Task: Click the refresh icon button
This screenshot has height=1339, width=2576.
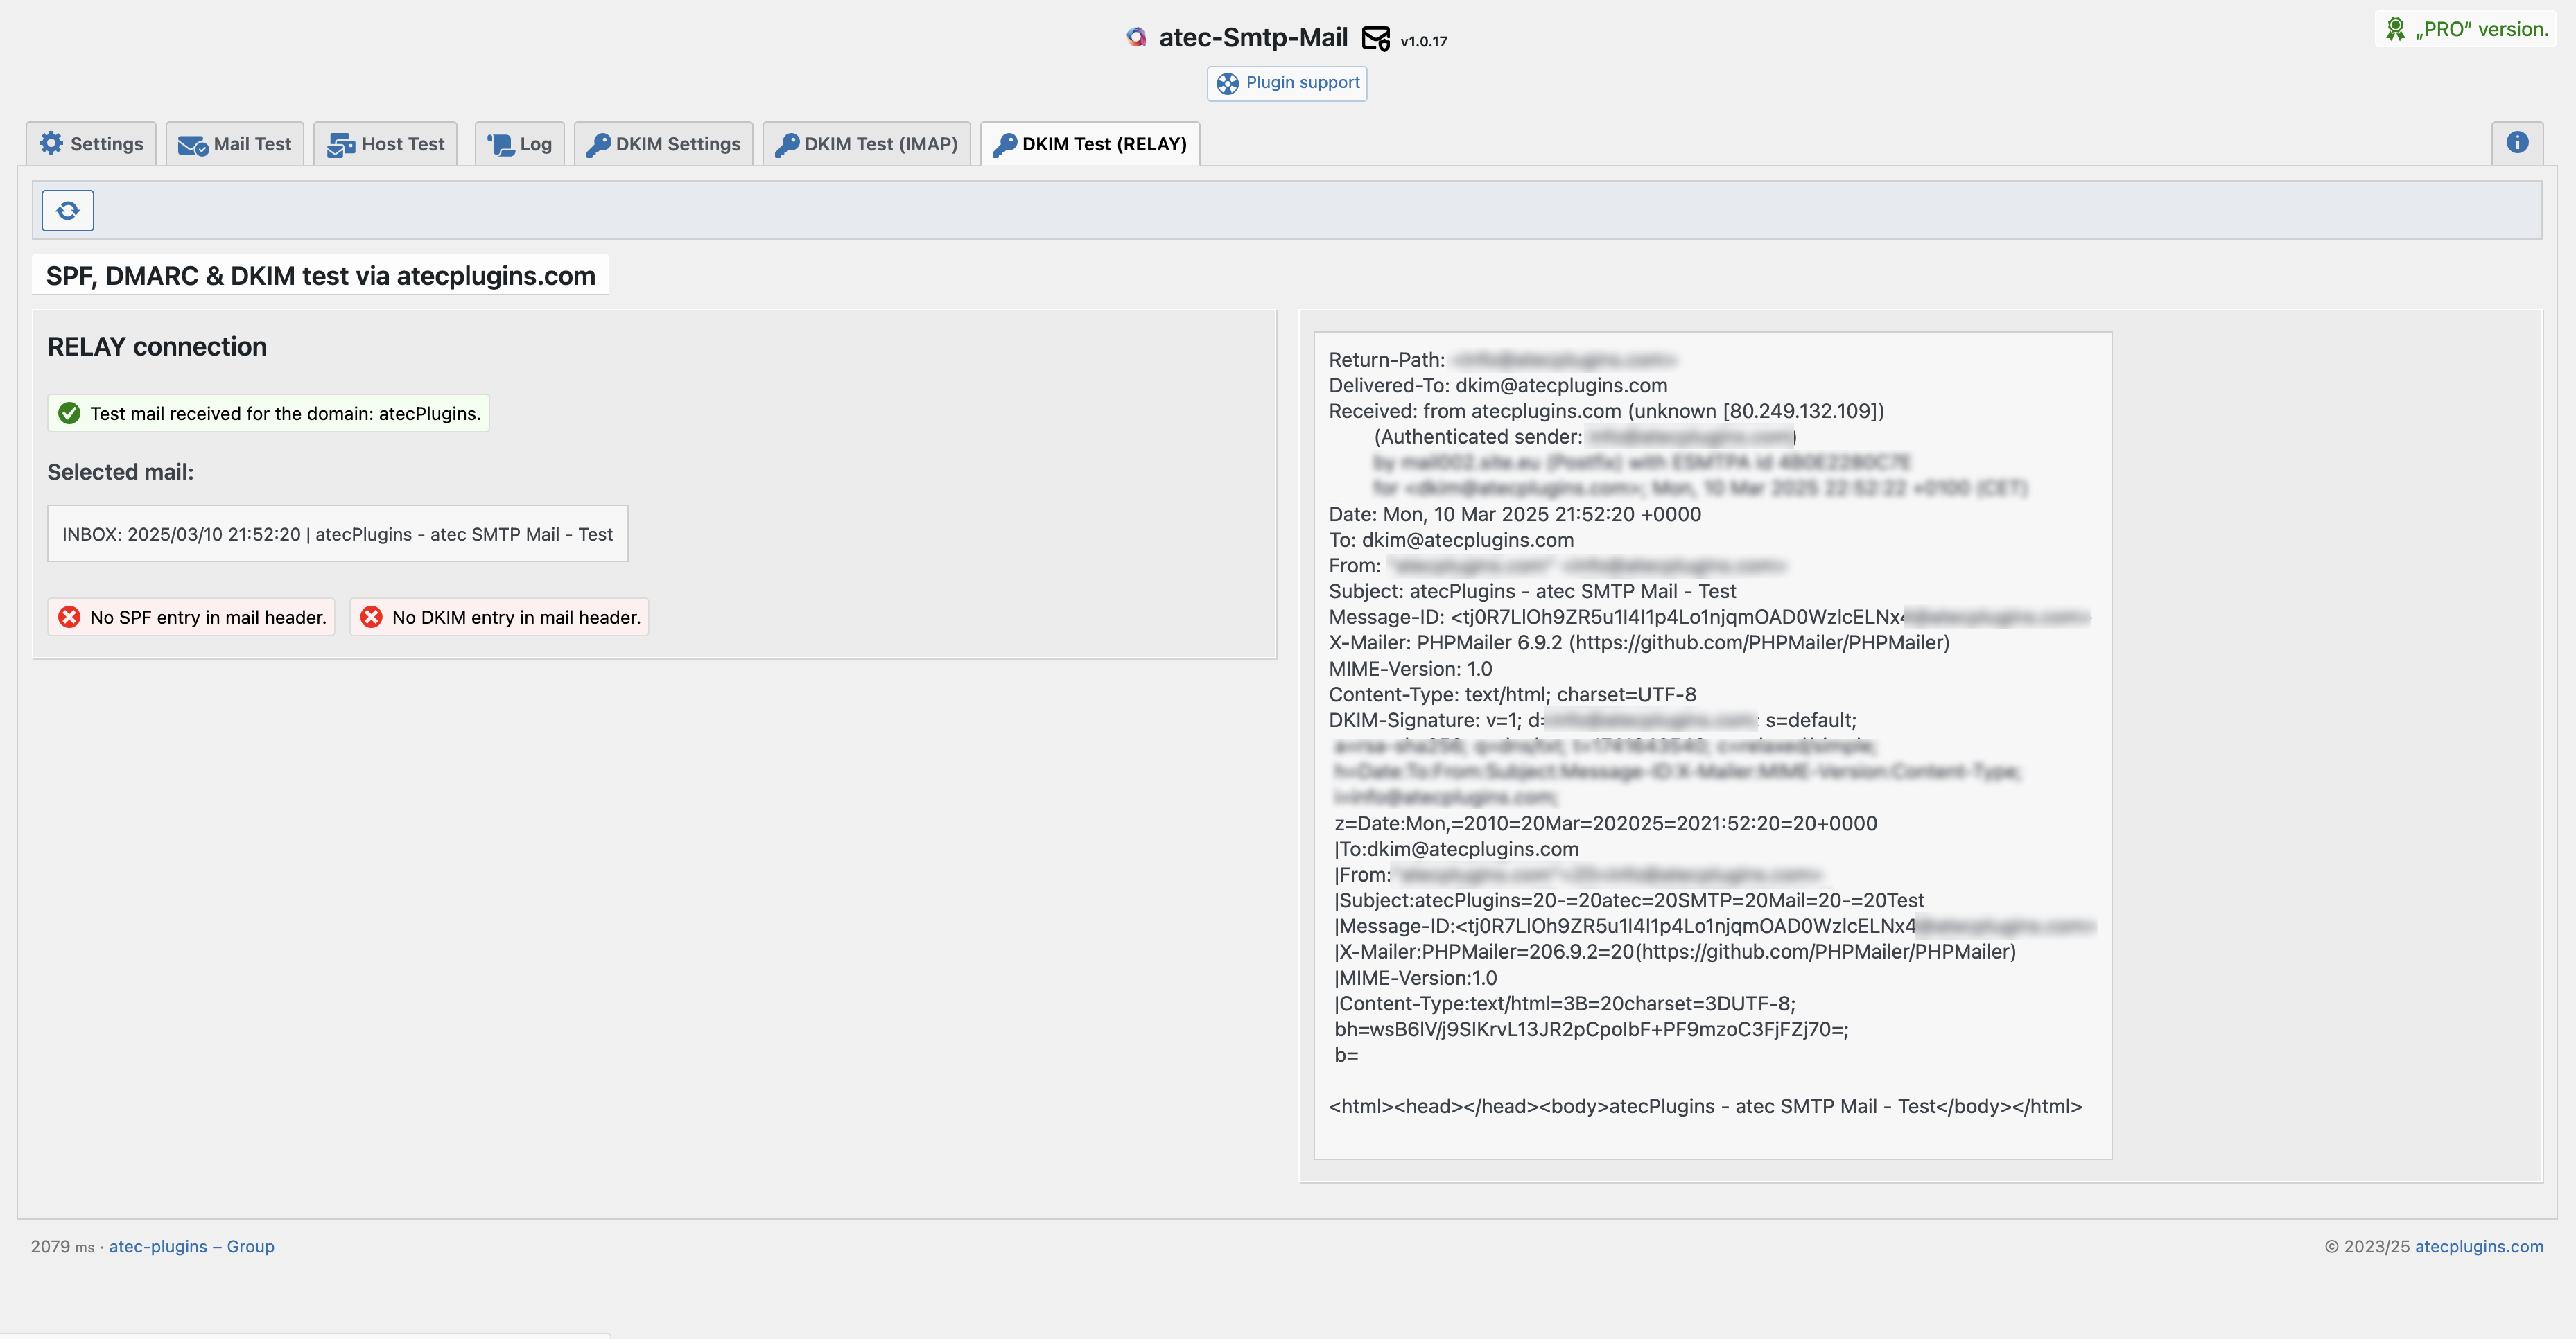Action: click(67, 210)
